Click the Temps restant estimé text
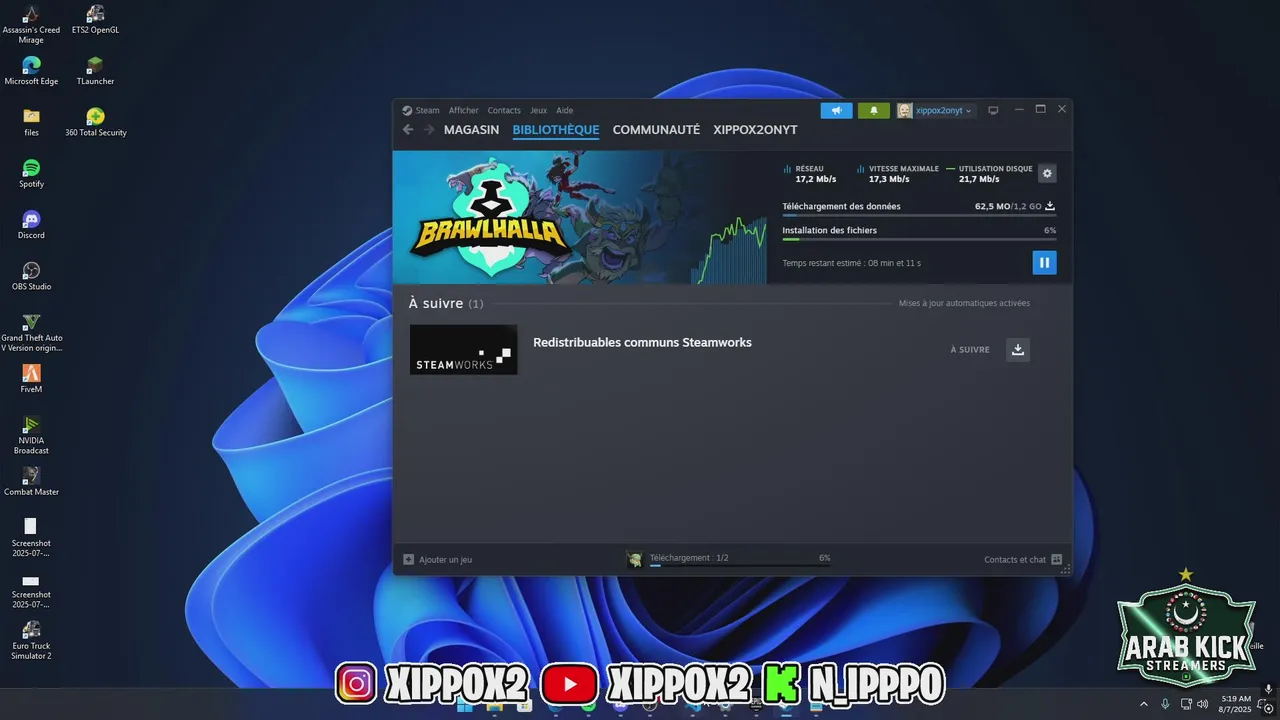1280x720 pixels. (851, 263)
